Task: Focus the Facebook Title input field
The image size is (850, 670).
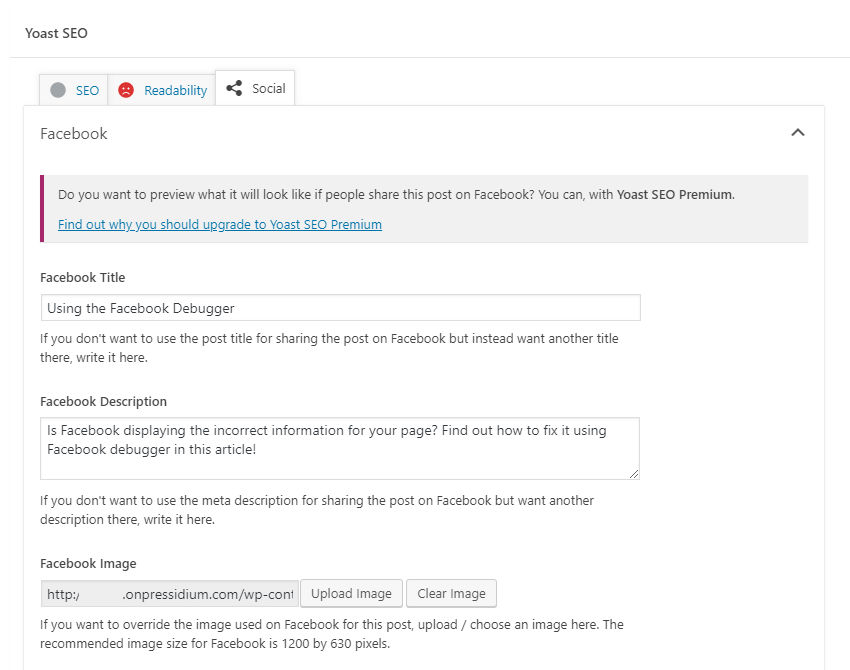Action: coord(340,308)
